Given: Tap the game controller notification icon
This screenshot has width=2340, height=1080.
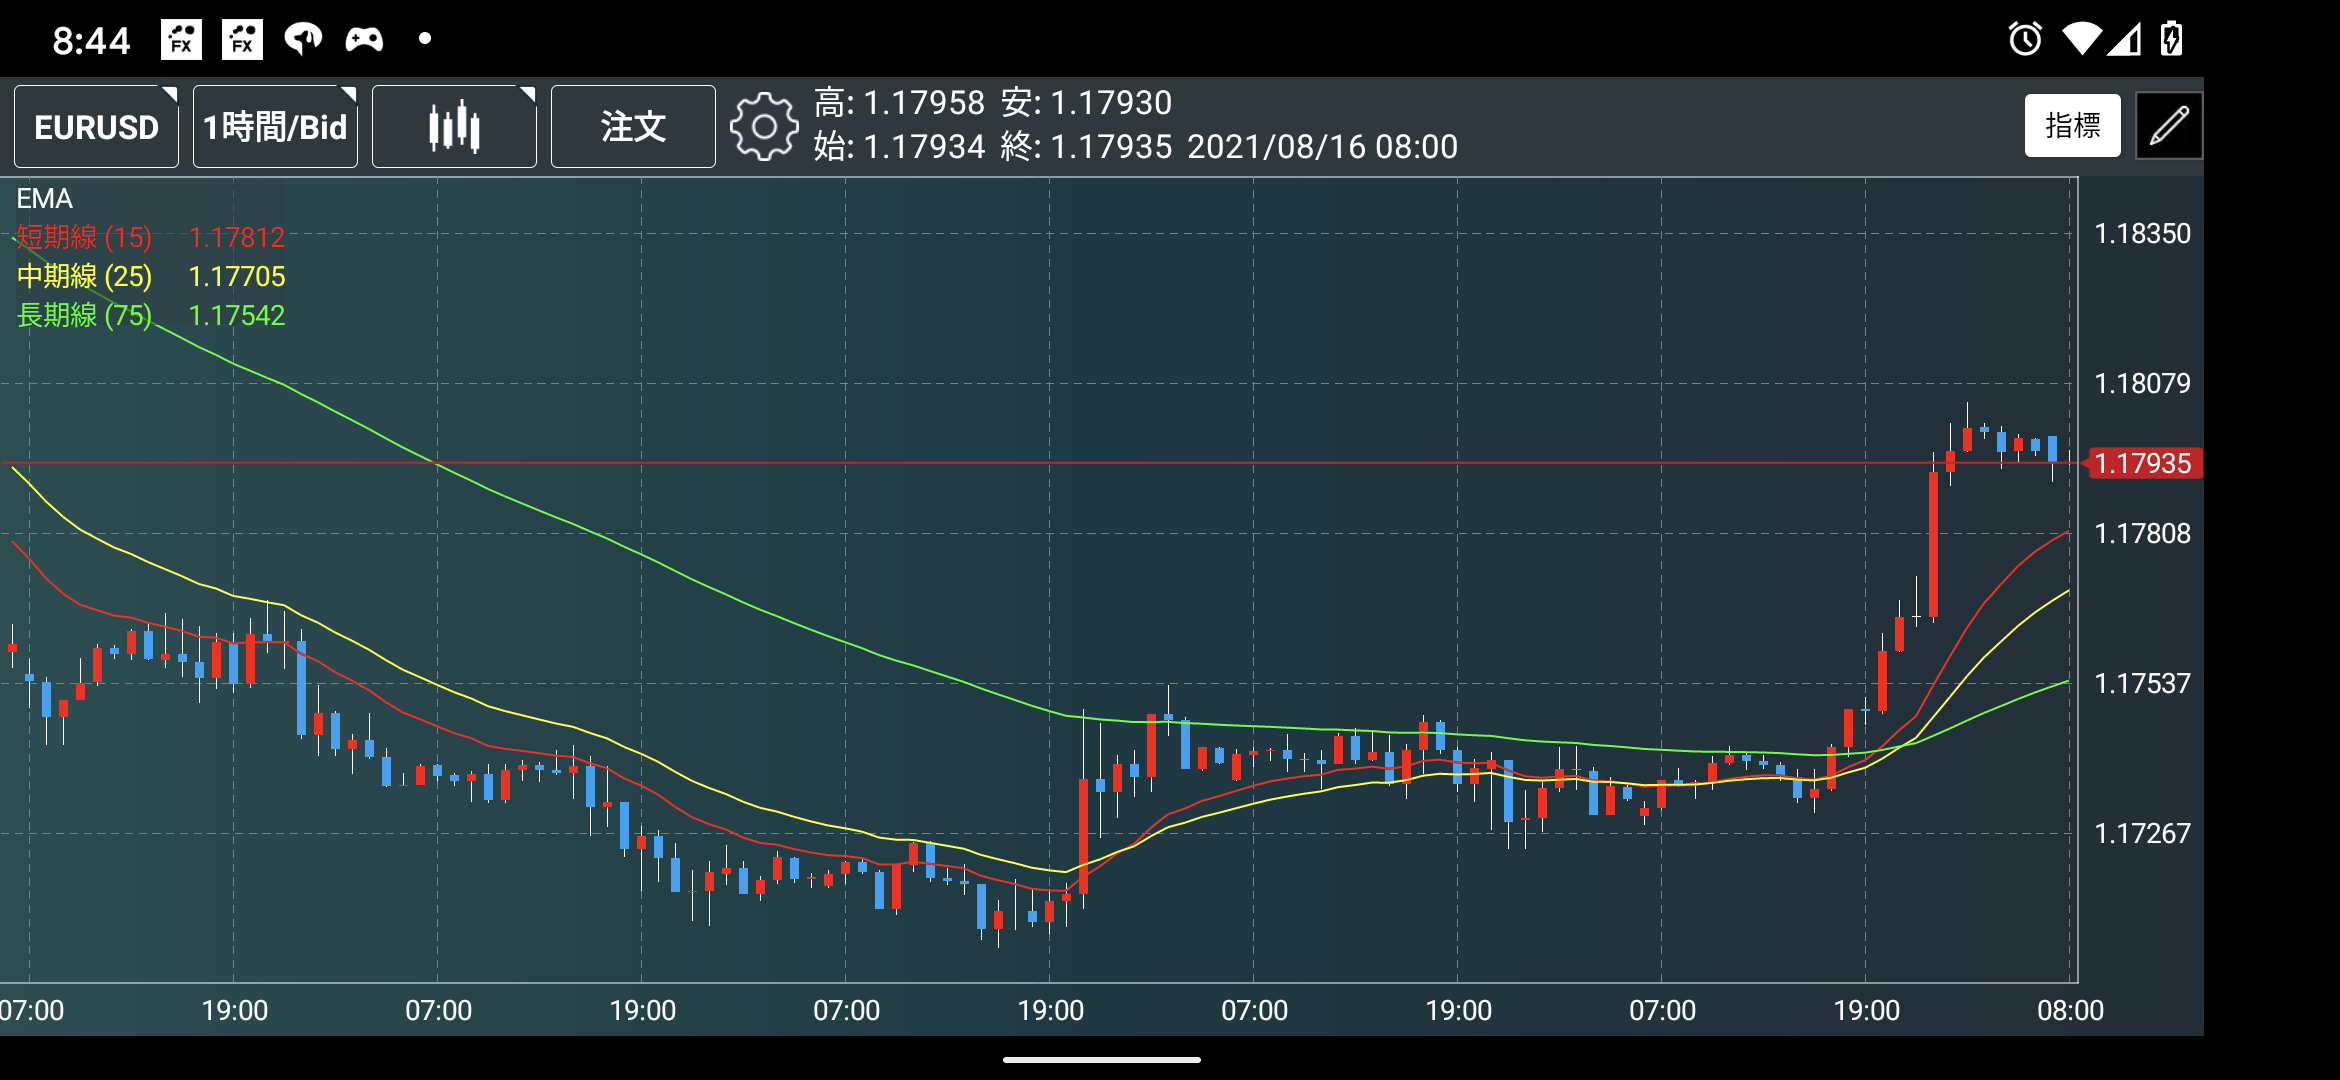Looking at the screenshot, I should (x=364, y=39).
